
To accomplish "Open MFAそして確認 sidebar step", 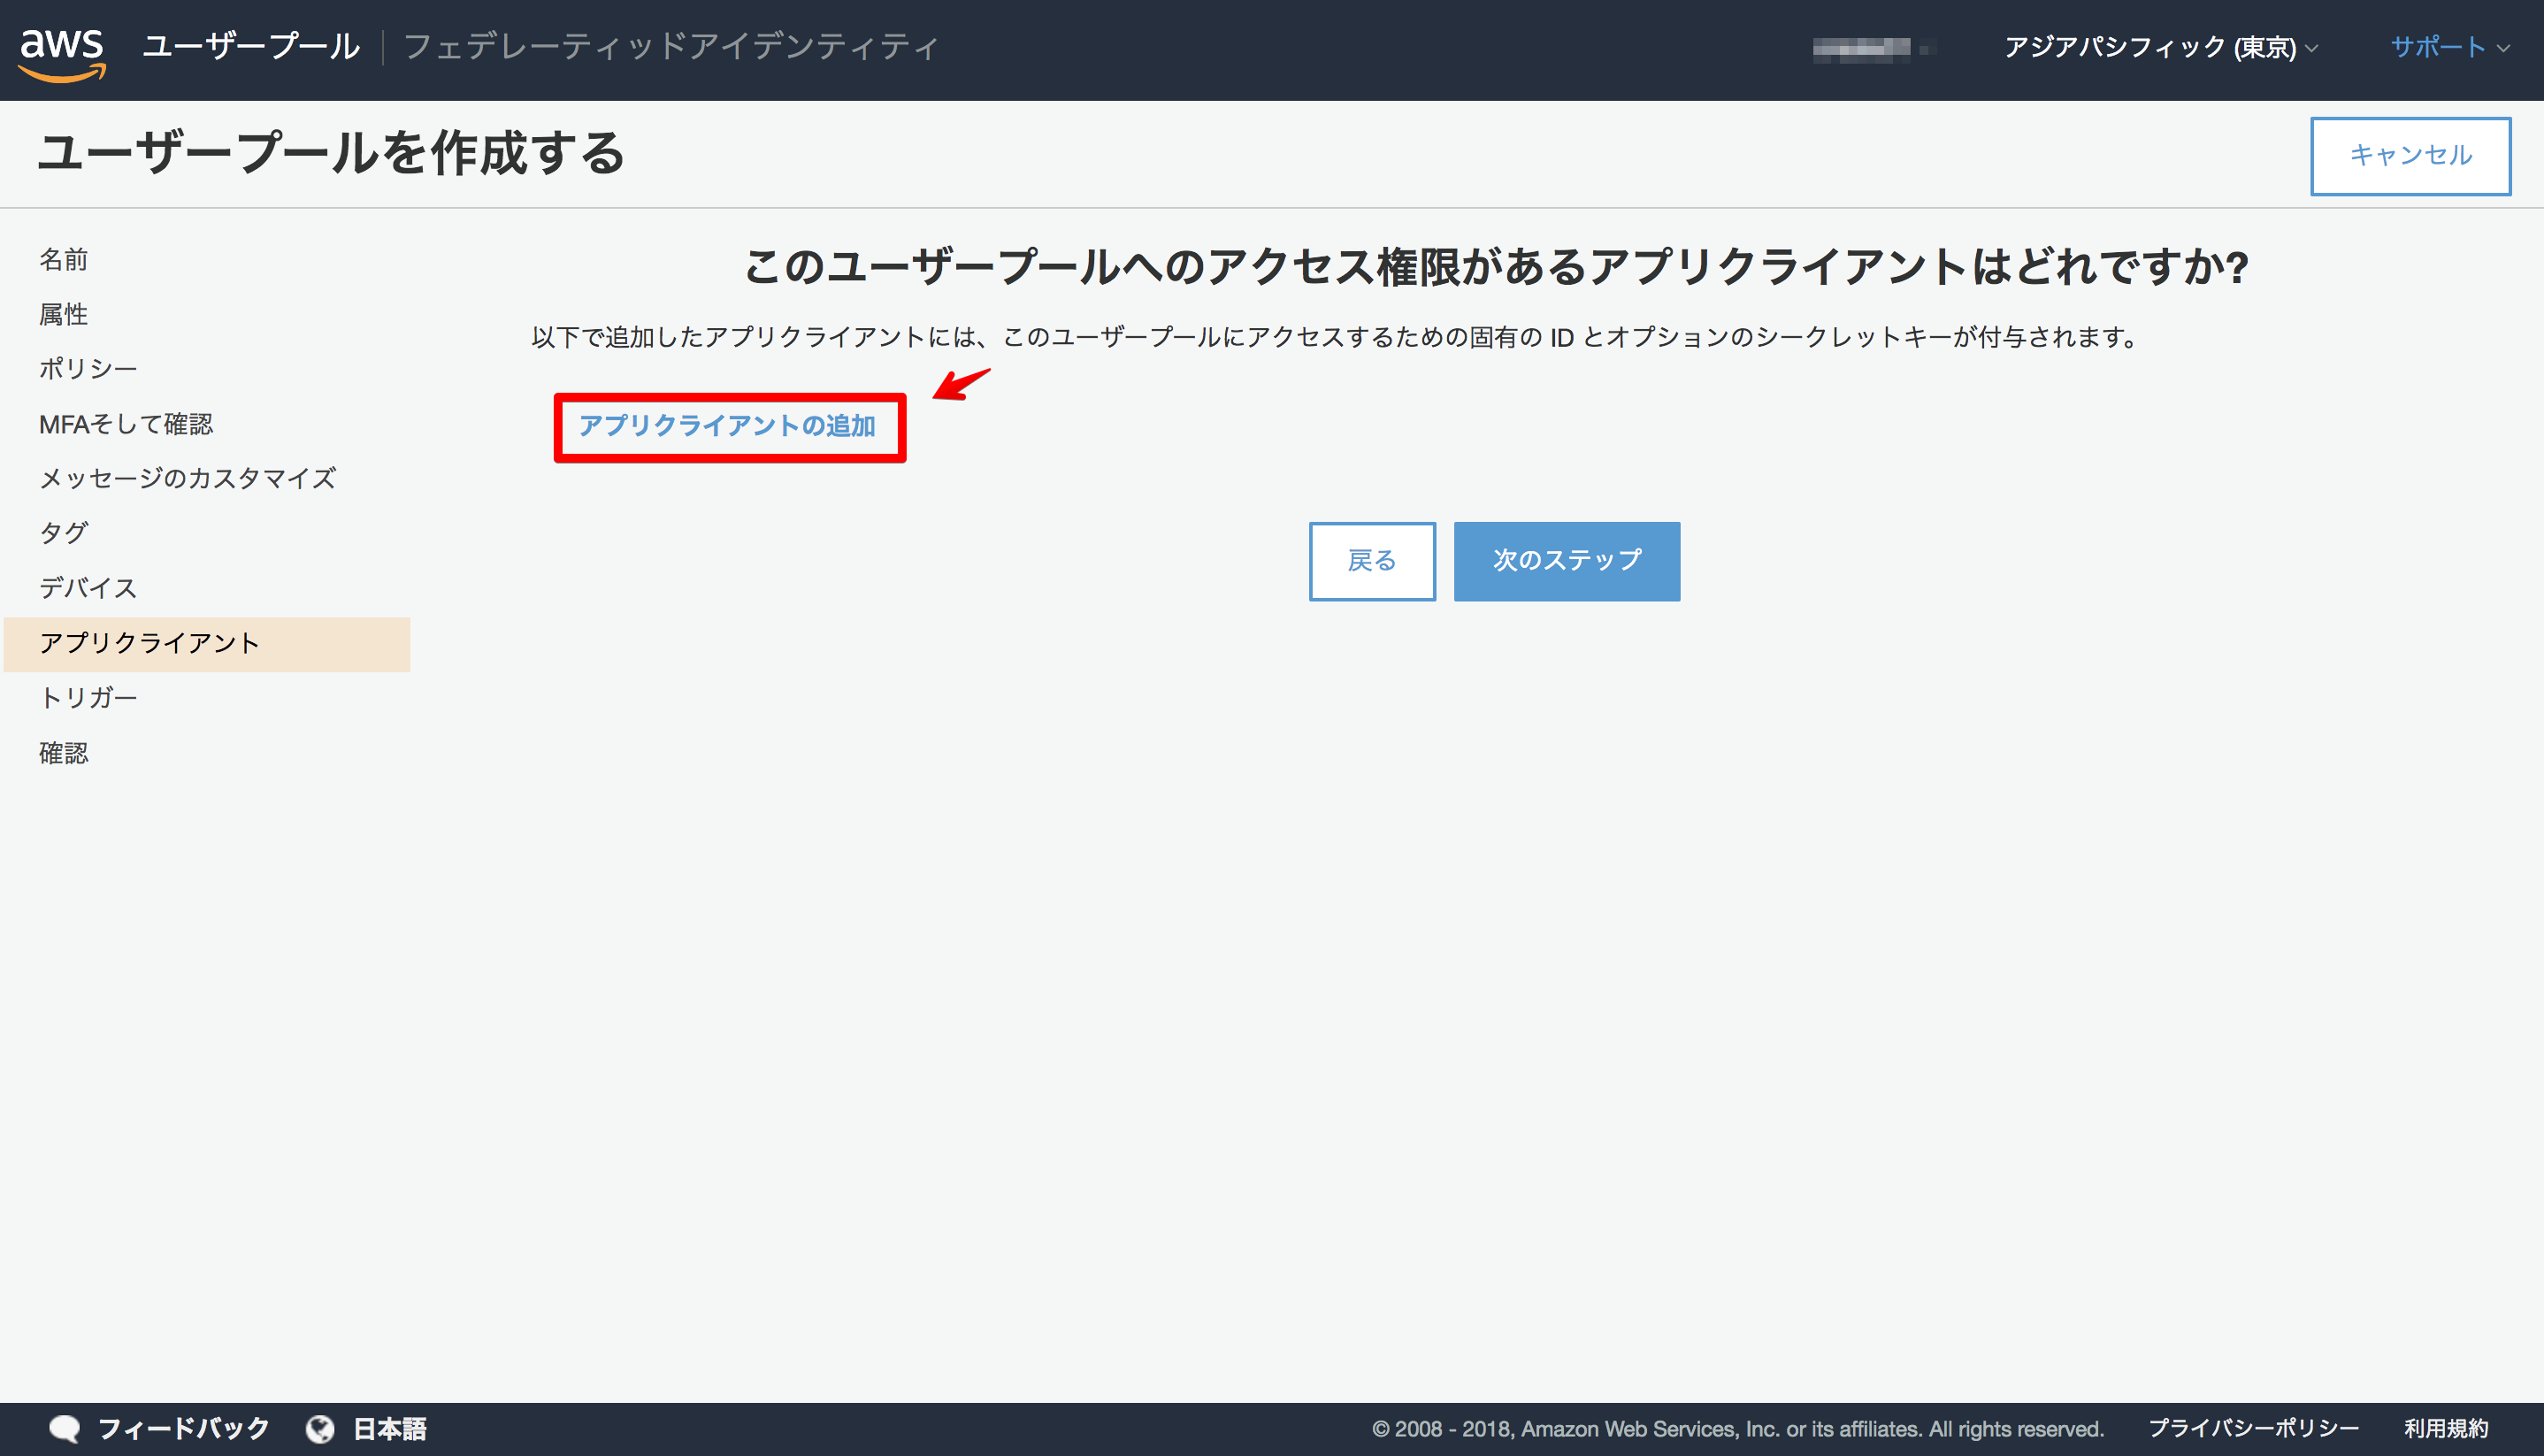I will click(x=126, y=424).
